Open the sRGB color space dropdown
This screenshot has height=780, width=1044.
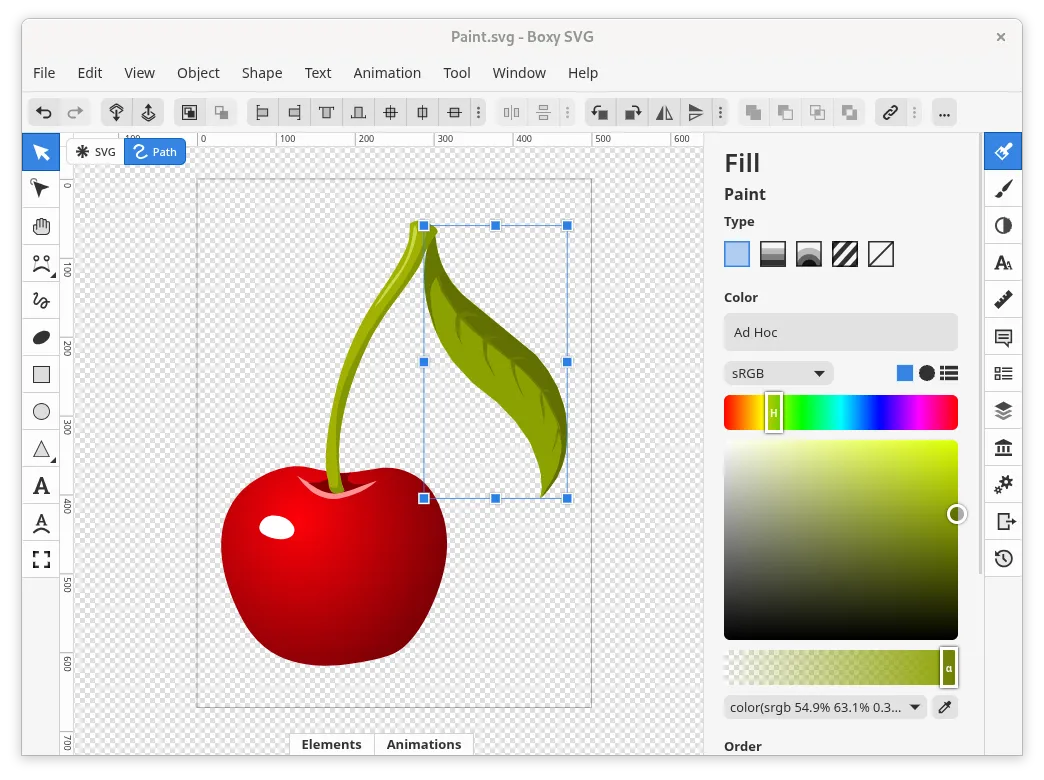[x=778, y=373]
